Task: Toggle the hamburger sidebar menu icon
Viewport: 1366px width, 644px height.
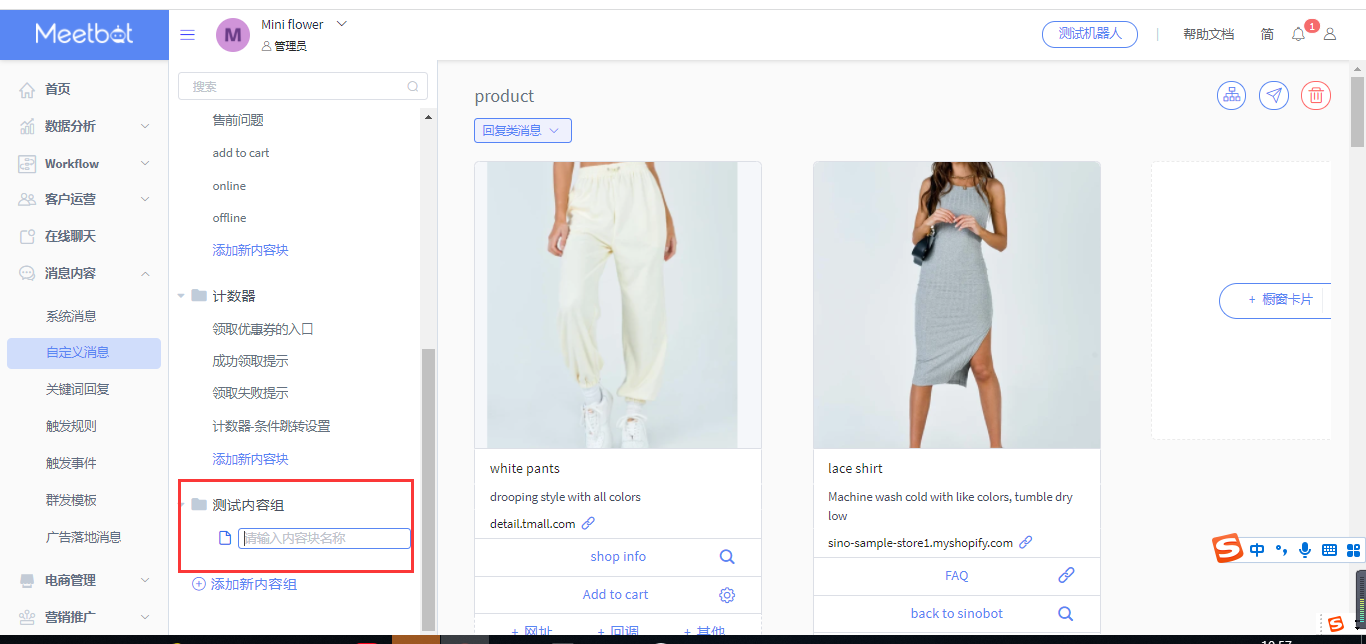Action: click(187, 35)
